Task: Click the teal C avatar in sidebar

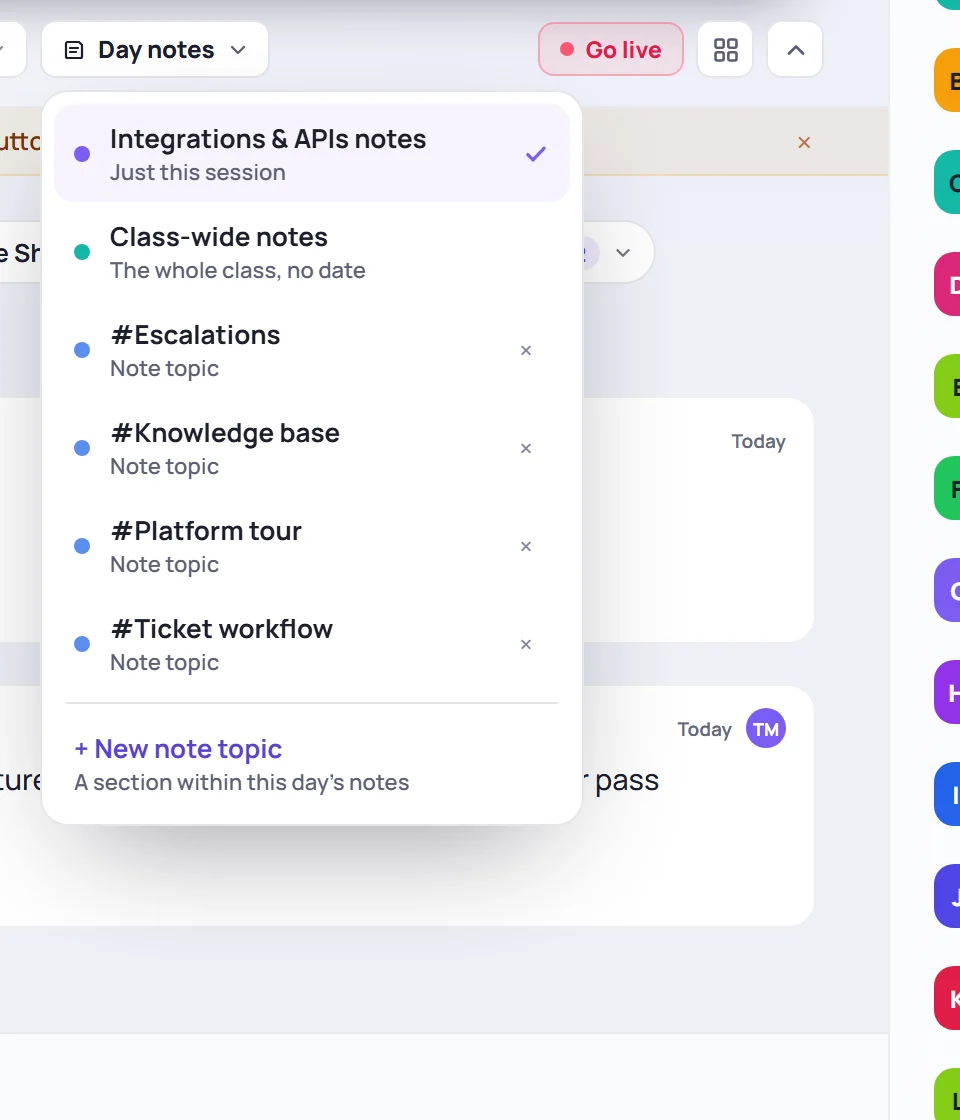Action: 949,182
